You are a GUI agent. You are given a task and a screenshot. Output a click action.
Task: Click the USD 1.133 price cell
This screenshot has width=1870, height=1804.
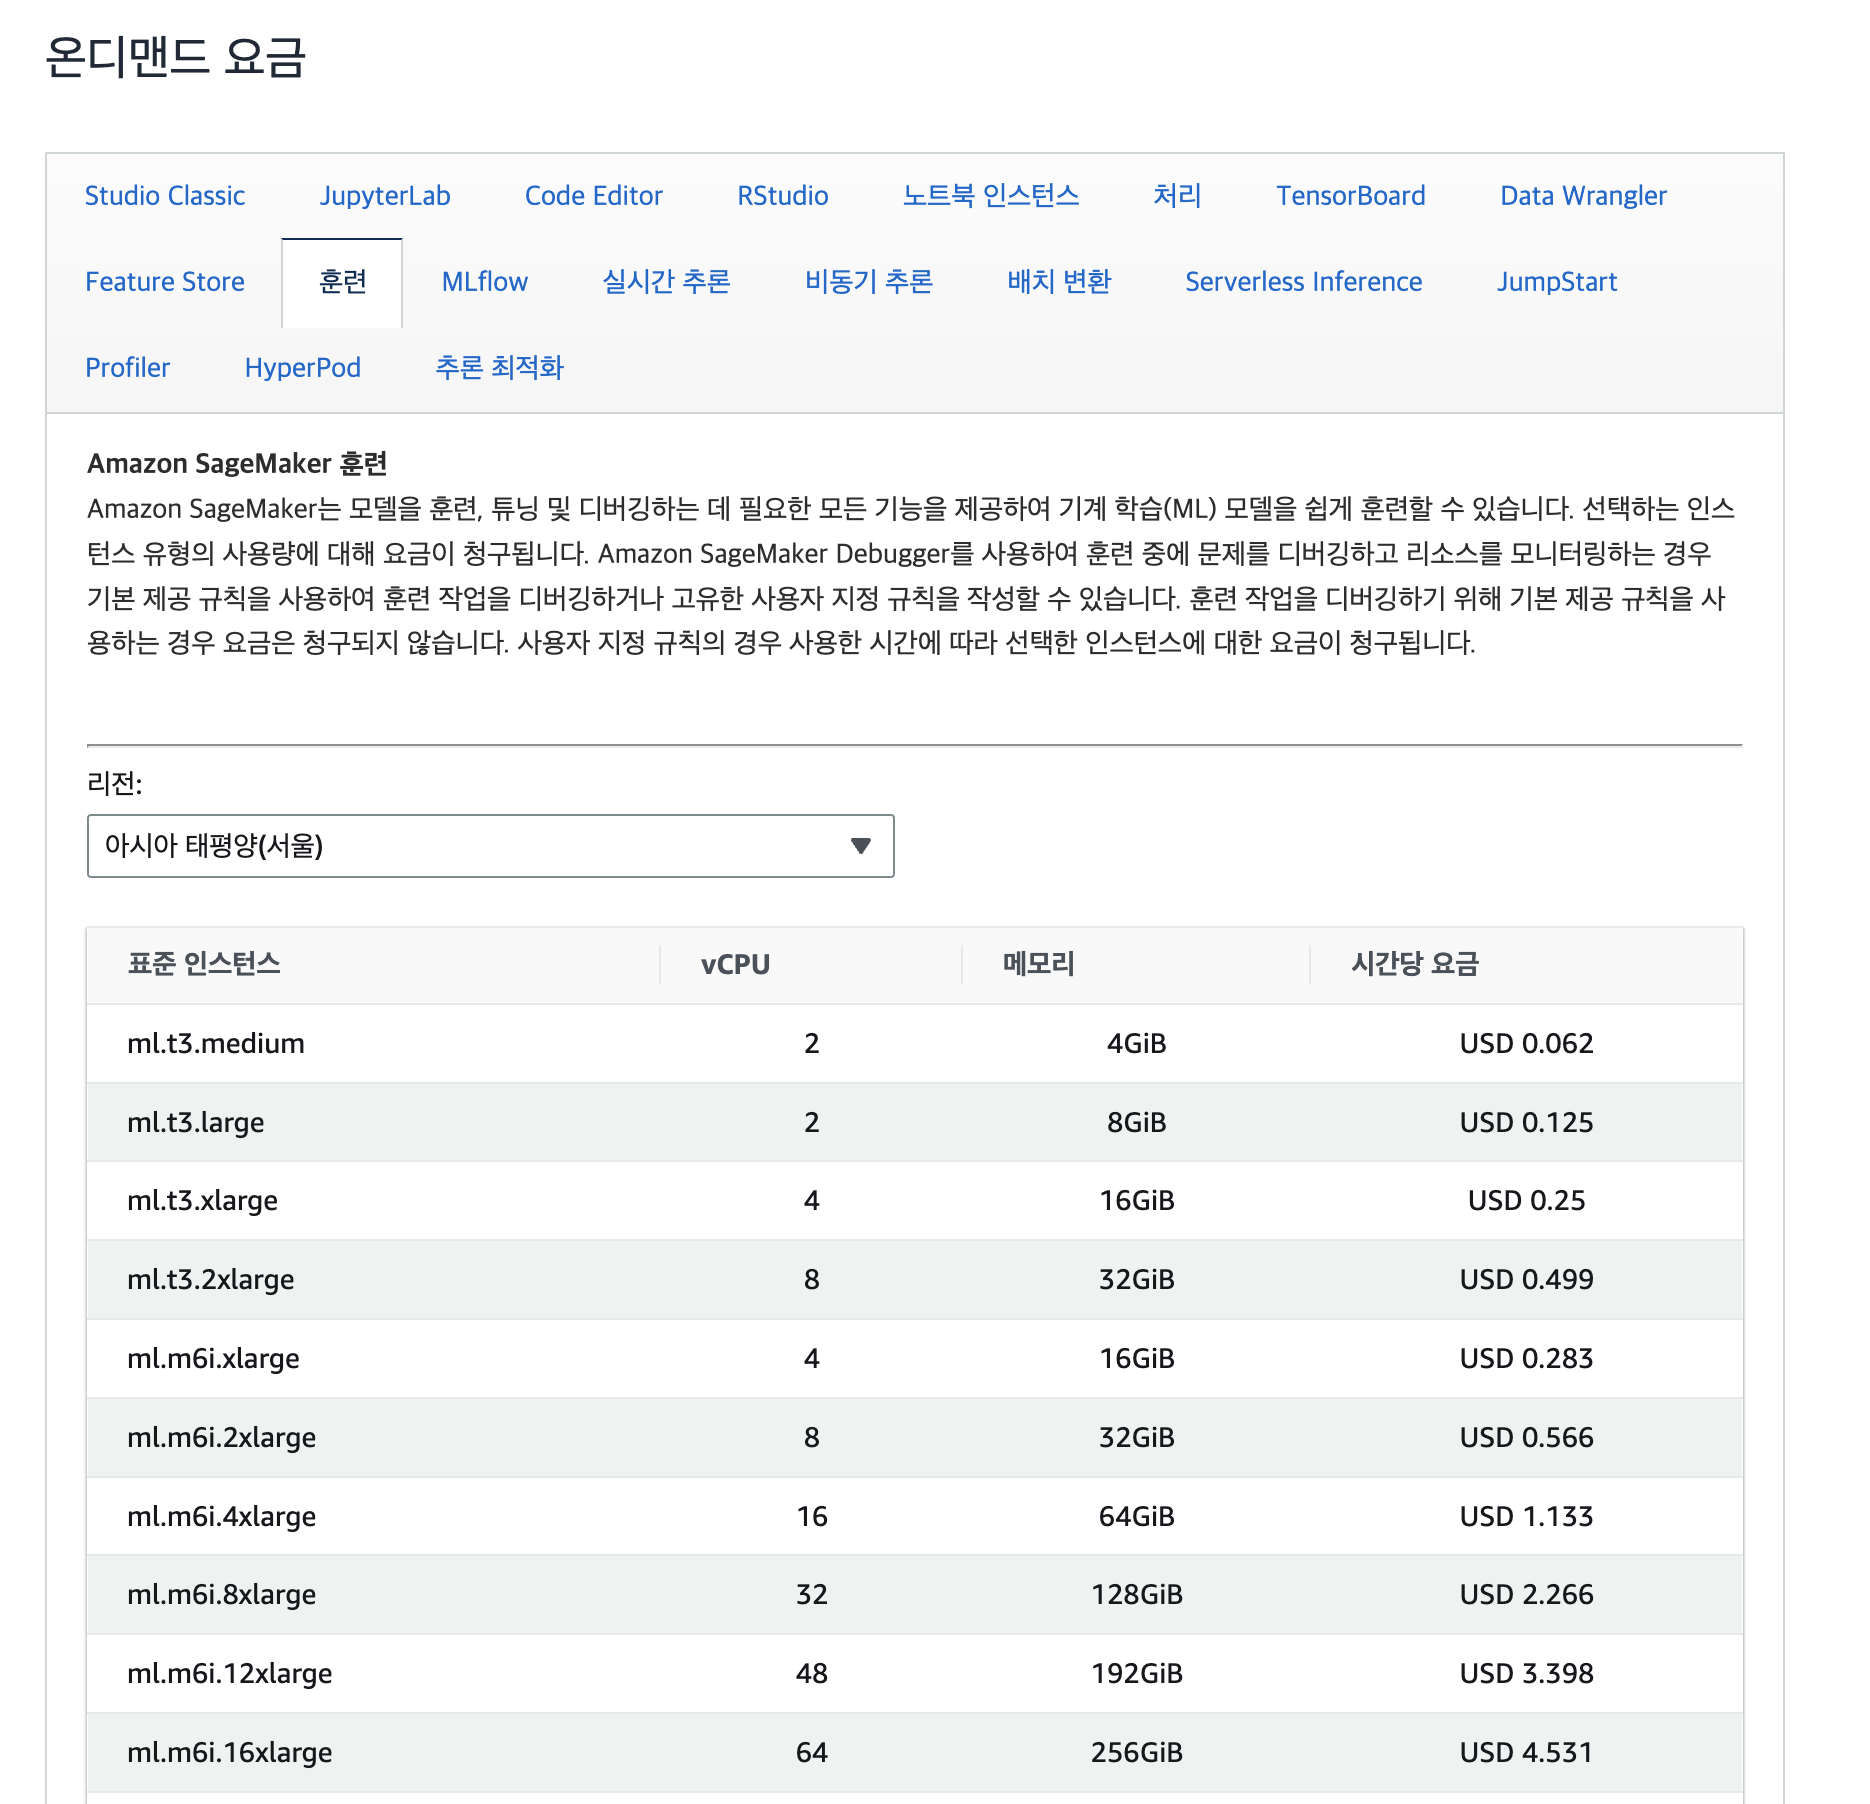pos(1527,1516)
